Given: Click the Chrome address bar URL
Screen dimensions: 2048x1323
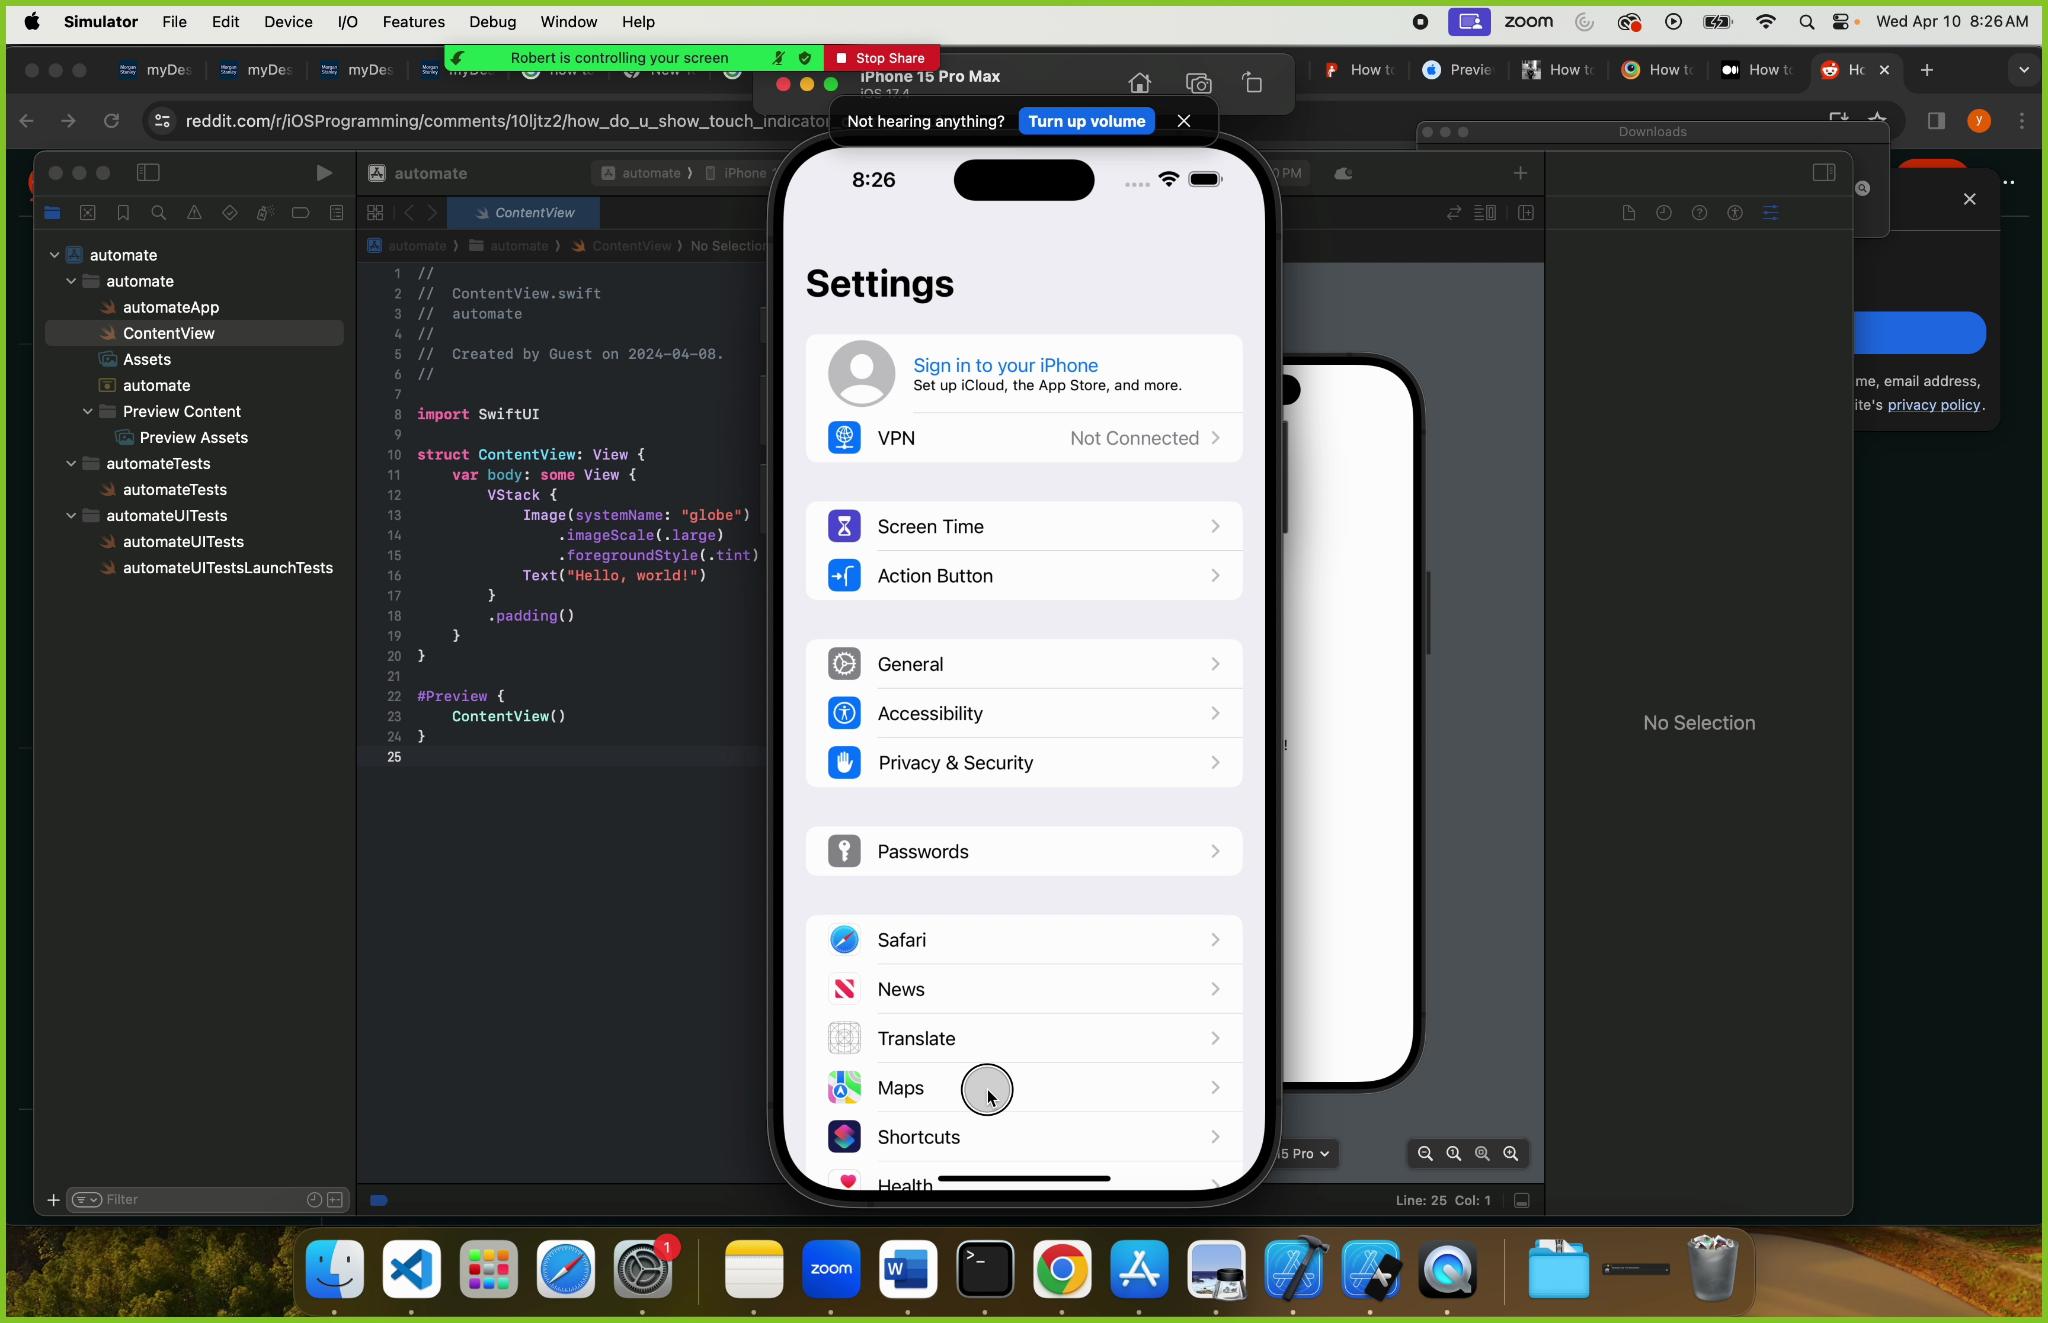Looking at the screenshot, I should (506, 121).
